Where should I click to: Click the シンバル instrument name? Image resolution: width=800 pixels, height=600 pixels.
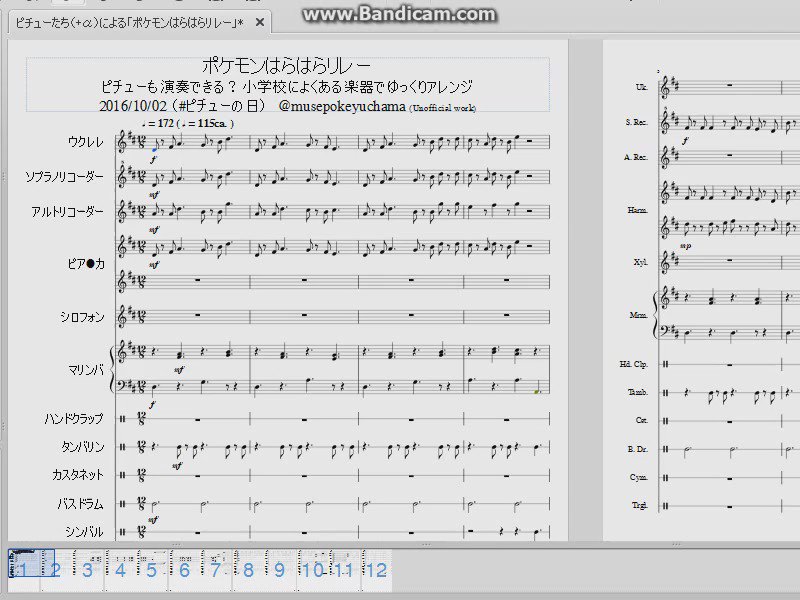tap(84, 532)
